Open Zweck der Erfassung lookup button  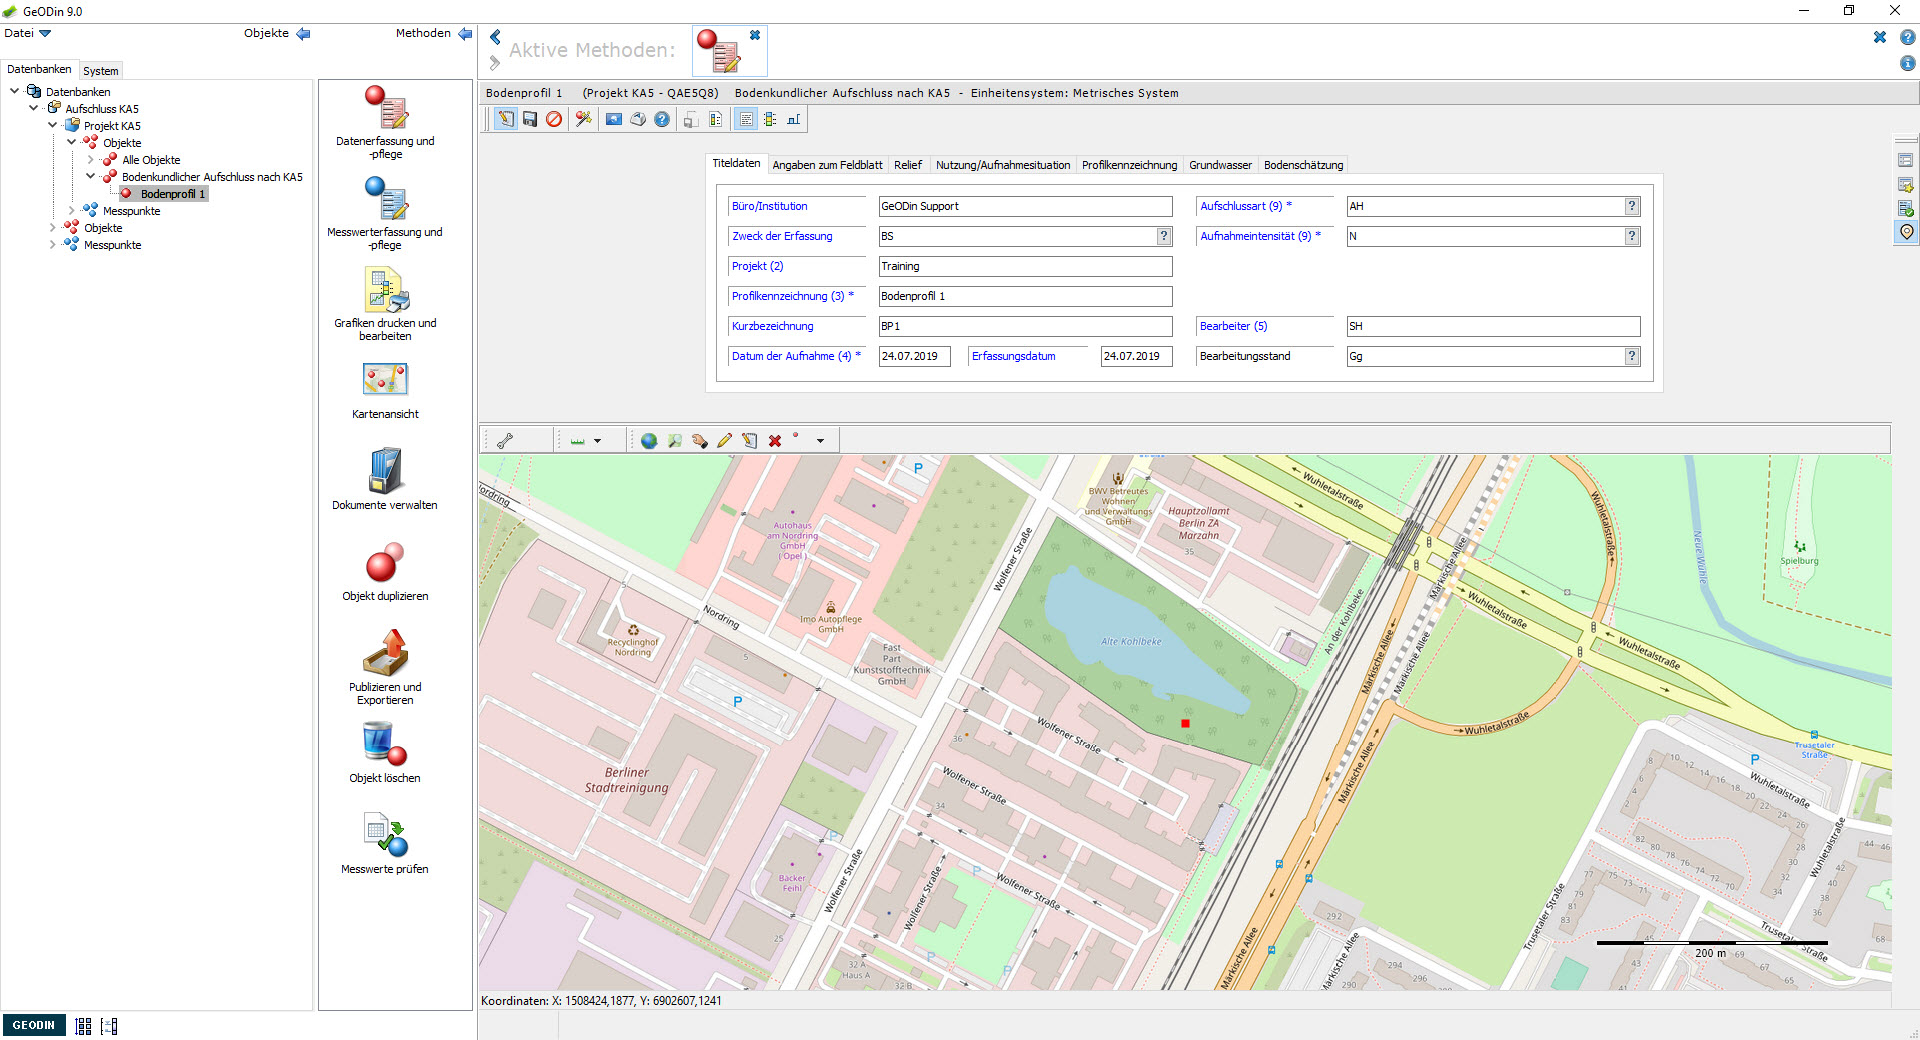click(1164, 236)
